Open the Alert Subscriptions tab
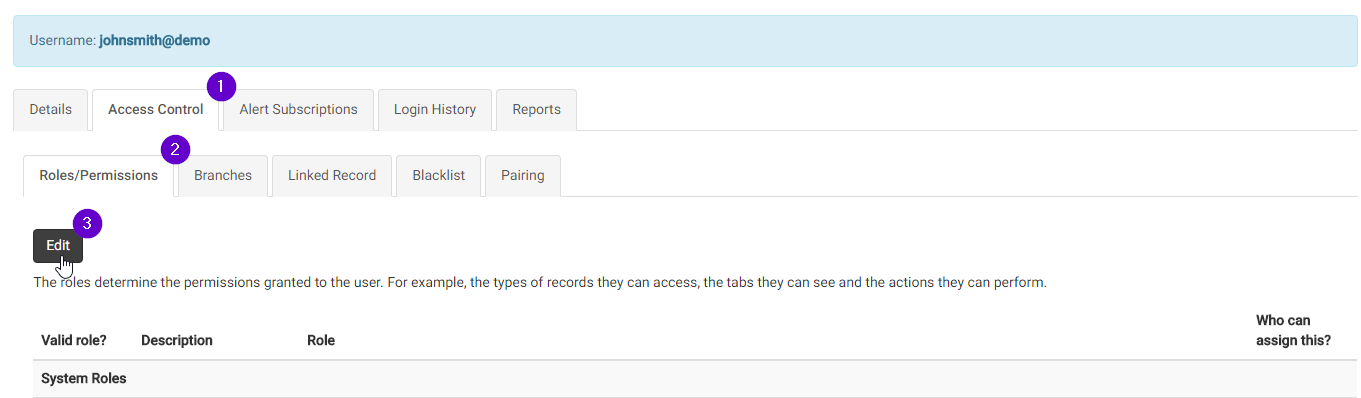The image size is (1361, 398). 298,110
